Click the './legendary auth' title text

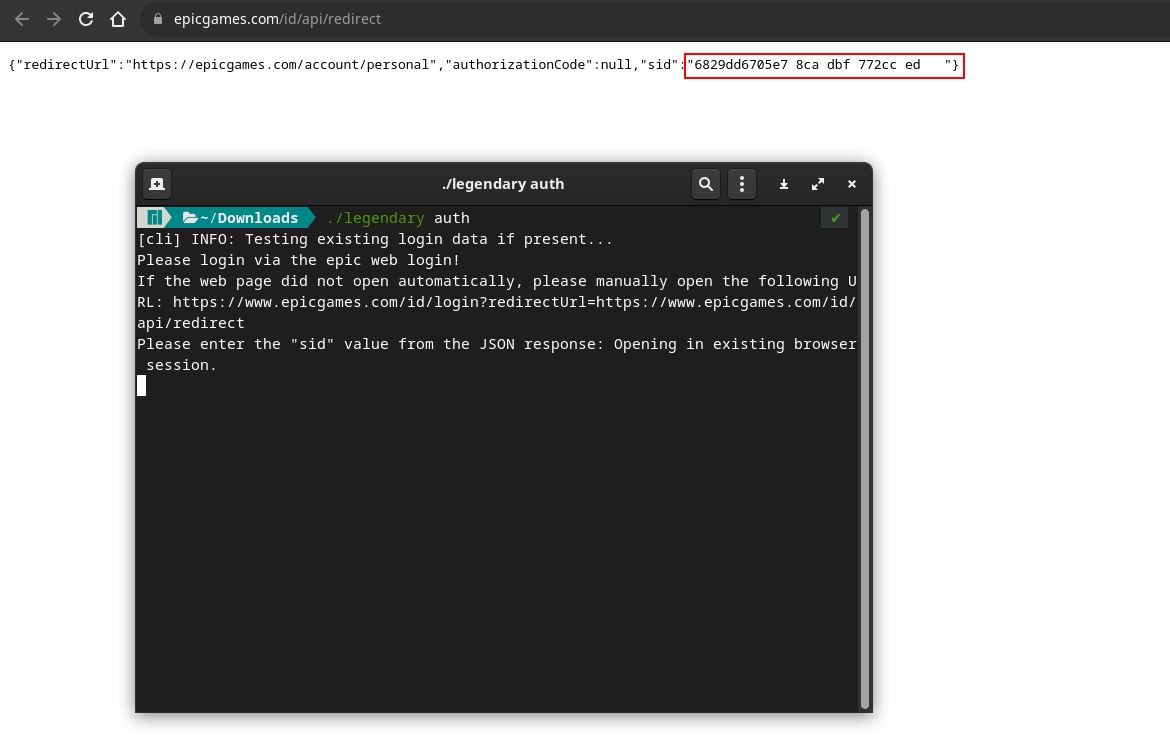tap(503, 184)
